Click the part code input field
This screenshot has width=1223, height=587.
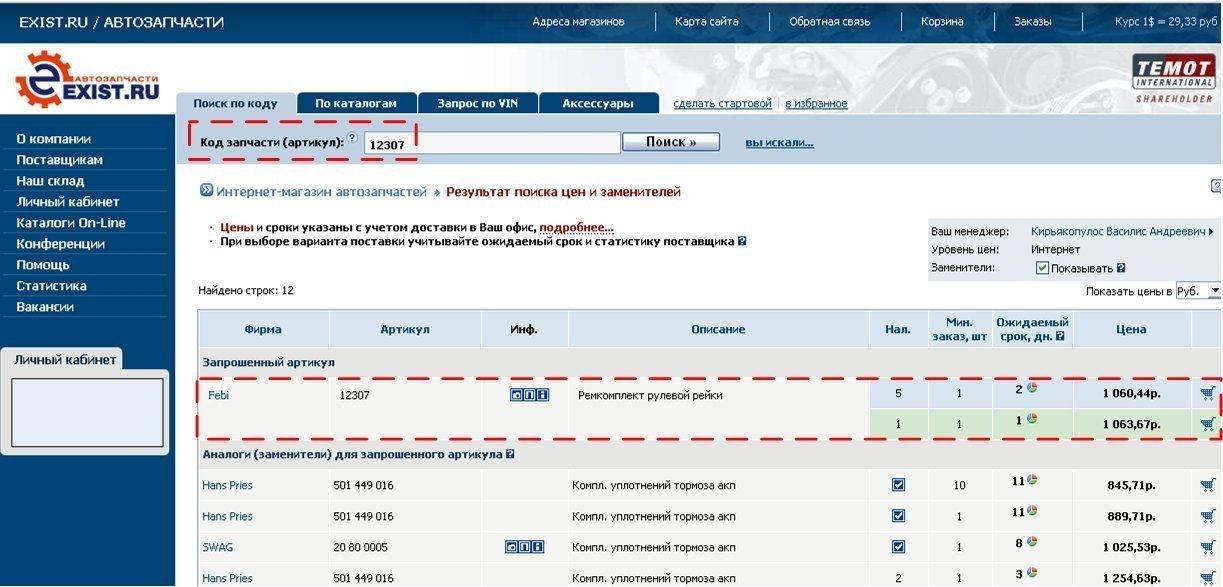(492, 144)
